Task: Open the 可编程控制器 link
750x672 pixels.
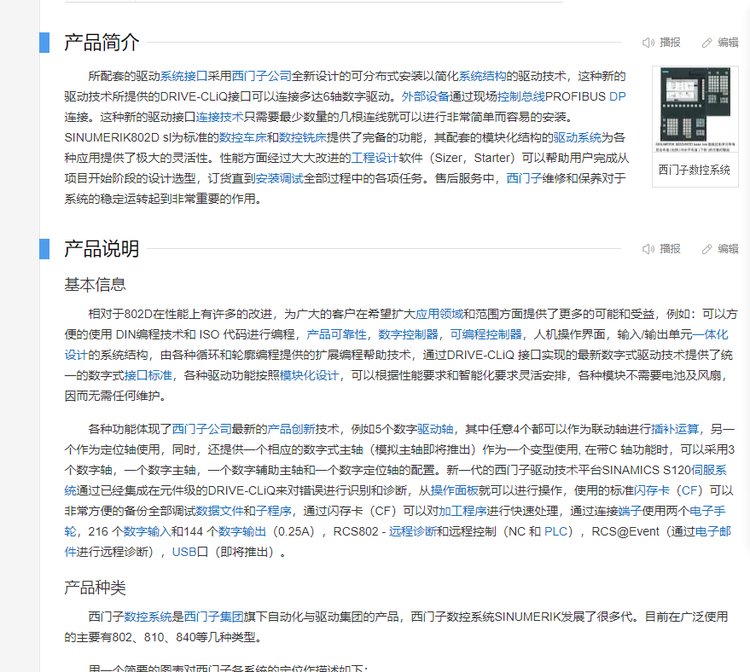Action: click(x=486, y=334)
